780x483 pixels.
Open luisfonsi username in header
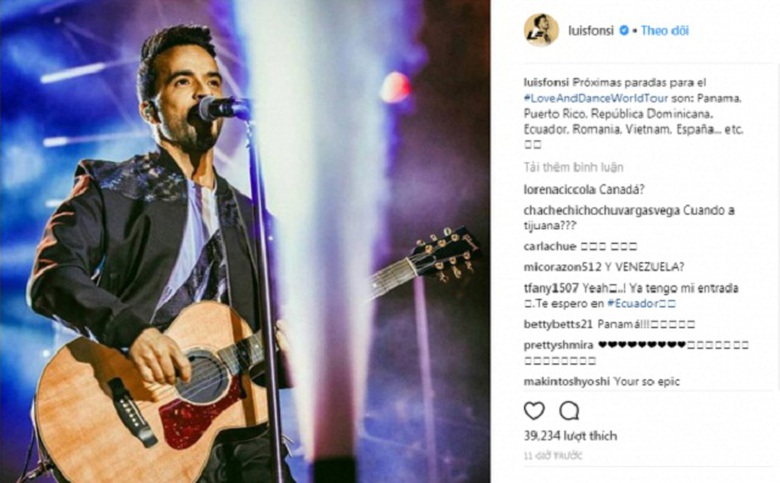coord(590,31)
